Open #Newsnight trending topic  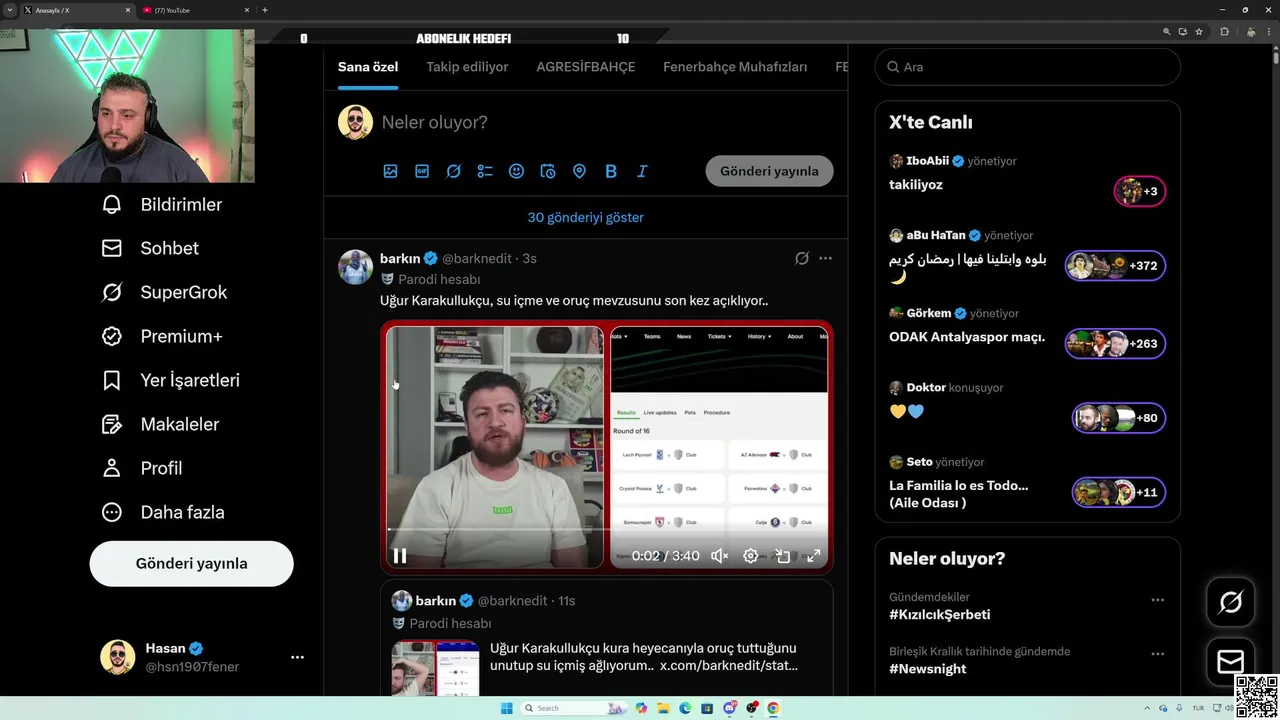928,669
